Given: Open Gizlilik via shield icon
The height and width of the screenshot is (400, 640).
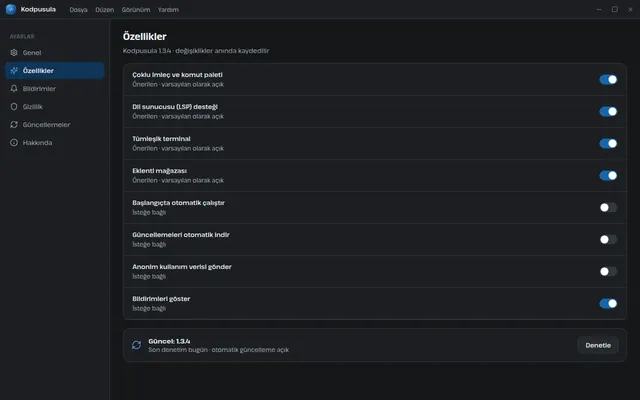Looking at the screenshot, I should (x=14, y=107).
